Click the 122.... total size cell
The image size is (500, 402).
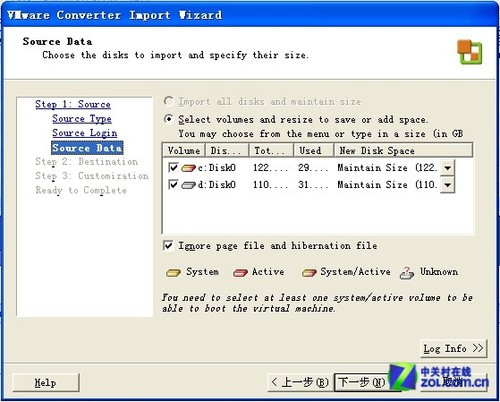tap(270, 168)
